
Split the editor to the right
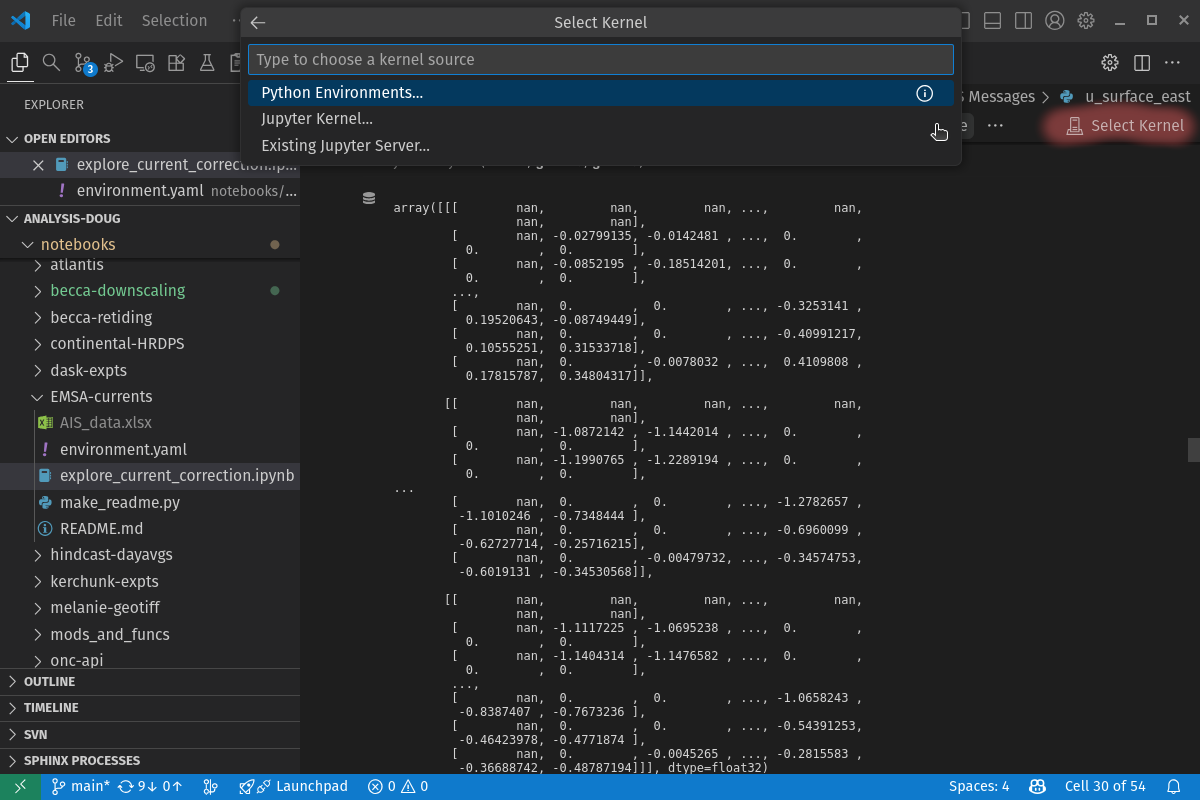point(1142,63)
